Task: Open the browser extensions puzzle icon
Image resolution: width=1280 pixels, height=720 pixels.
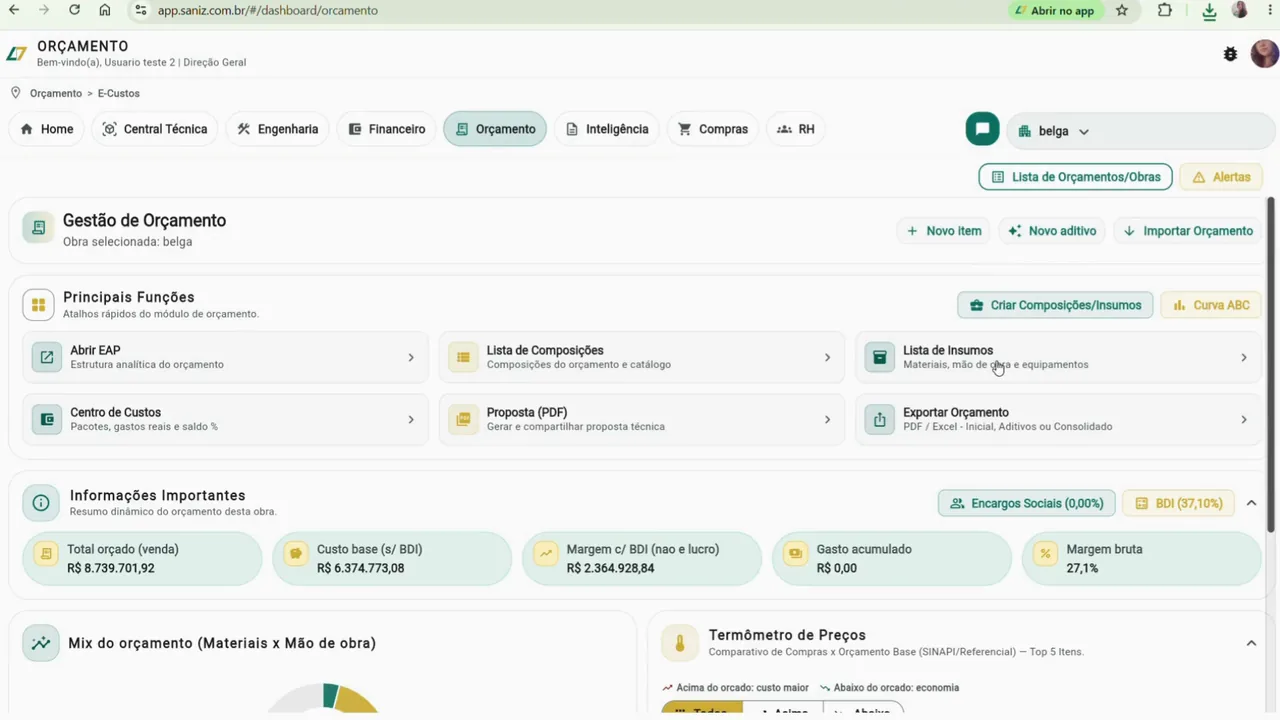Action: click(1165, 10)
